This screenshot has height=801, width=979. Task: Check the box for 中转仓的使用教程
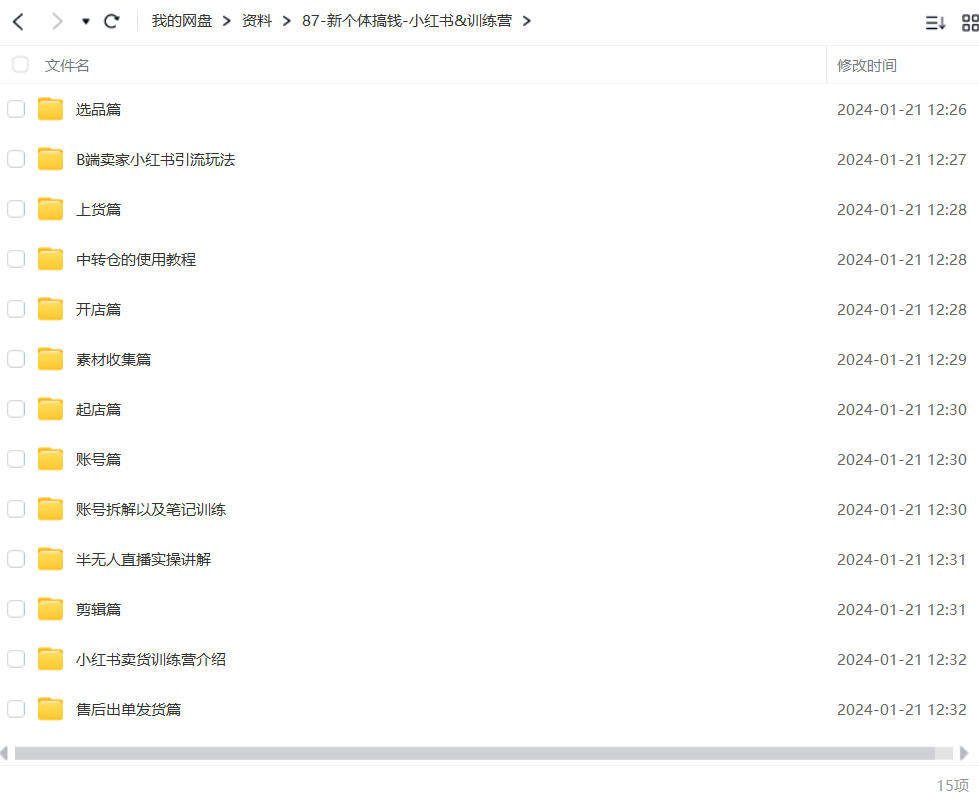[x=16, y=259]
